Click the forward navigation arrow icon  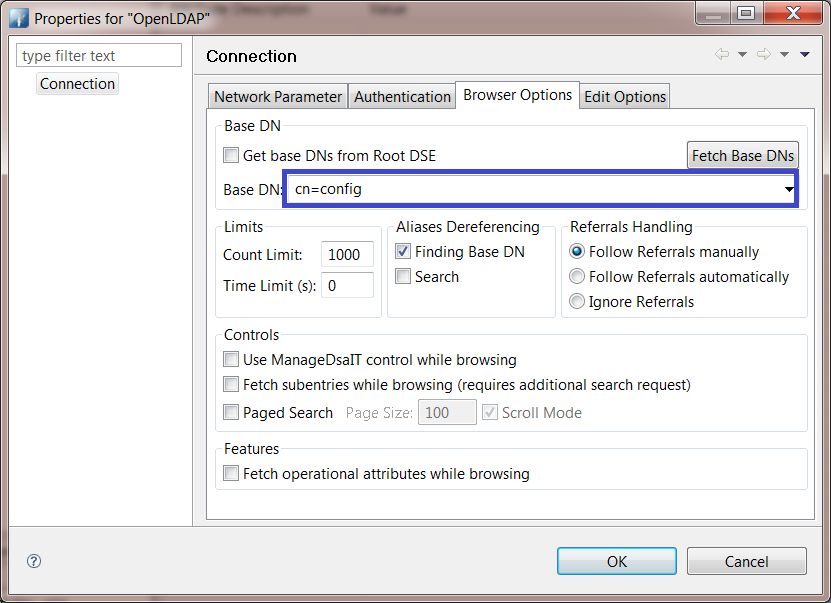click(764, 54)
